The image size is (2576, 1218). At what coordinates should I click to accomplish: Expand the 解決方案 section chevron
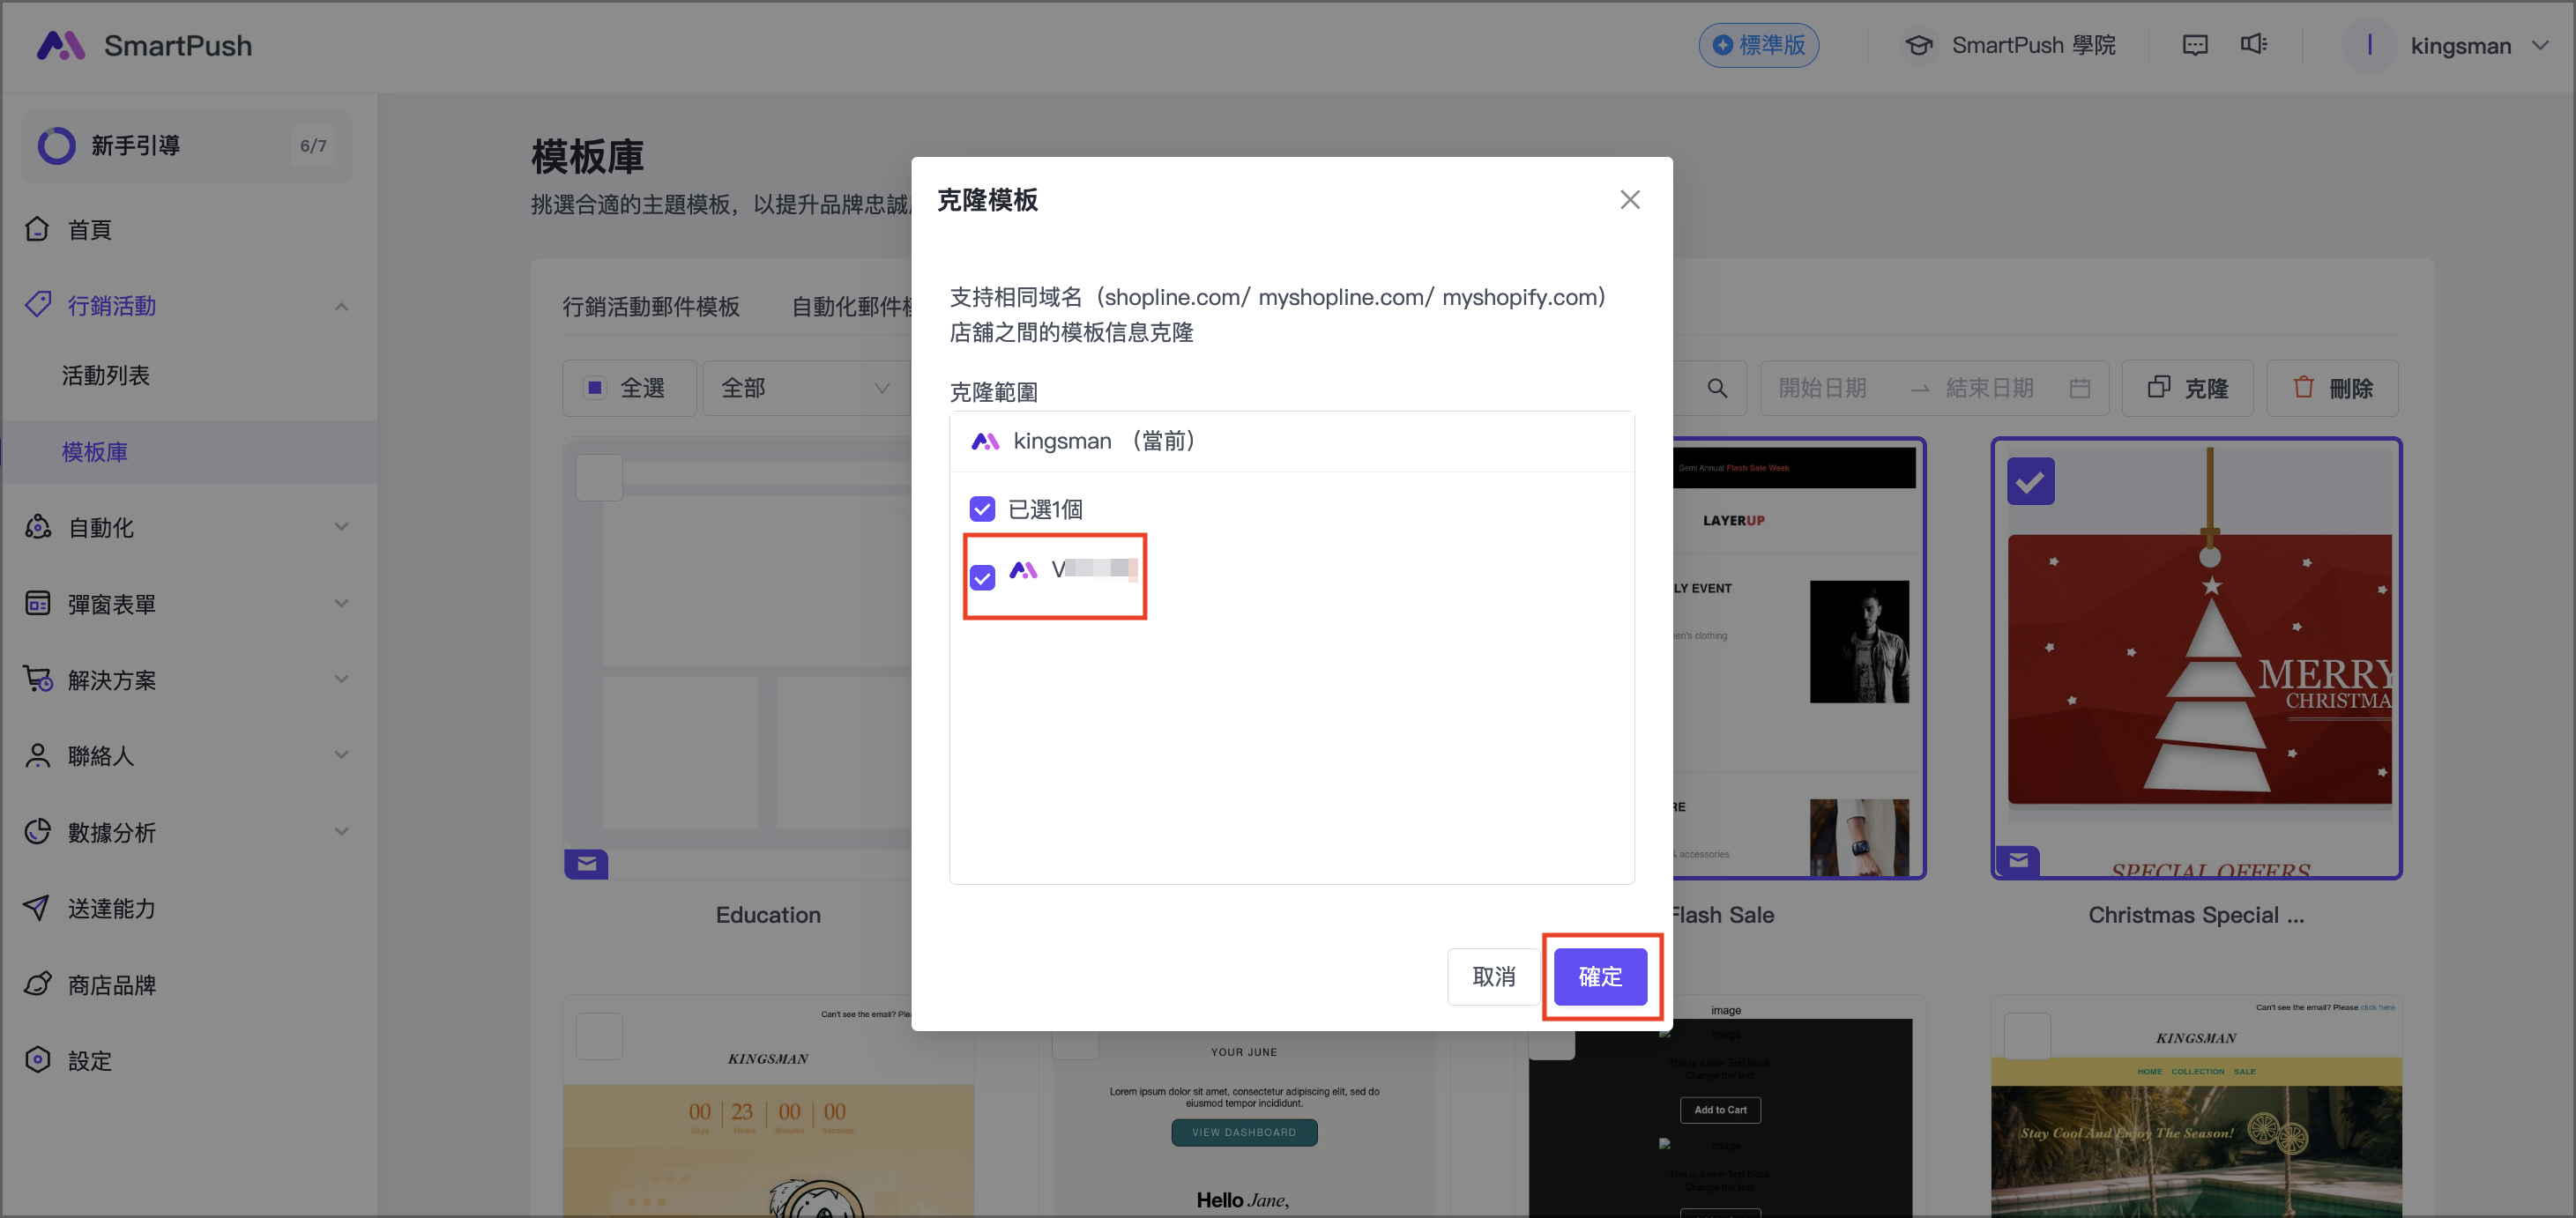pyautogui.click(x=342, y=679)
